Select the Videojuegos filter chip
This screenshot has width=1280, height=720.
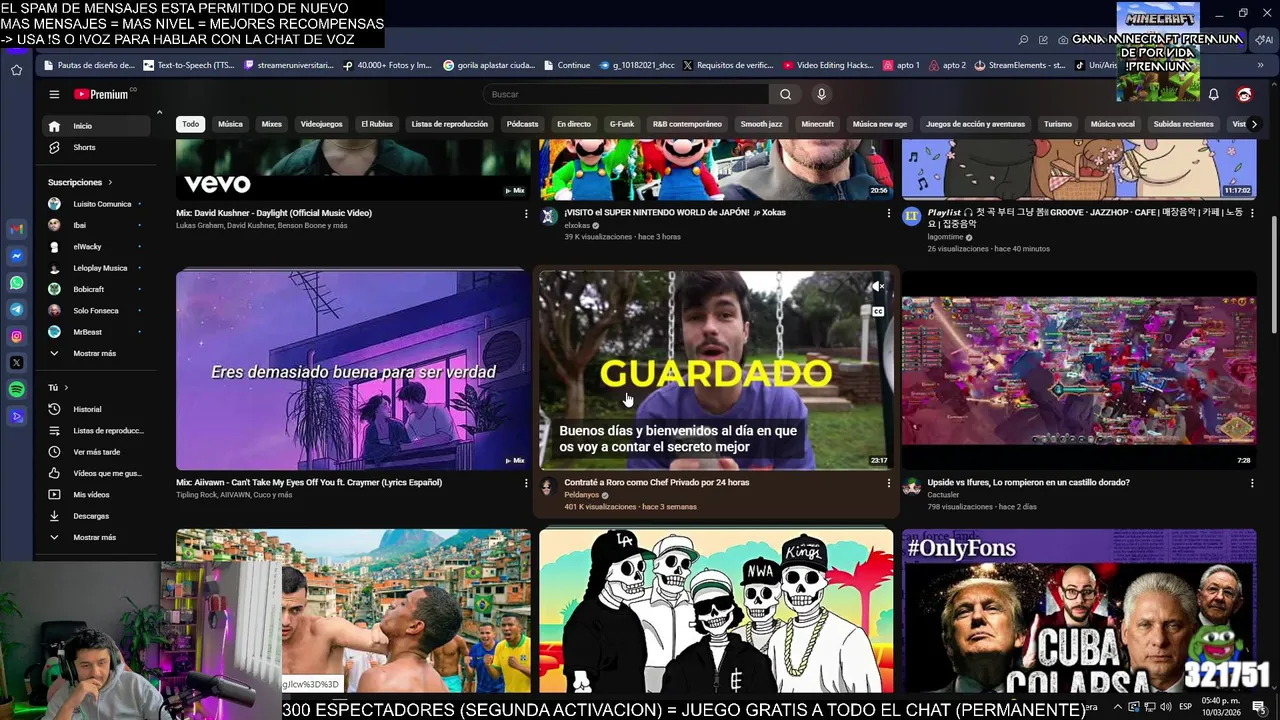tap(321, 124)
